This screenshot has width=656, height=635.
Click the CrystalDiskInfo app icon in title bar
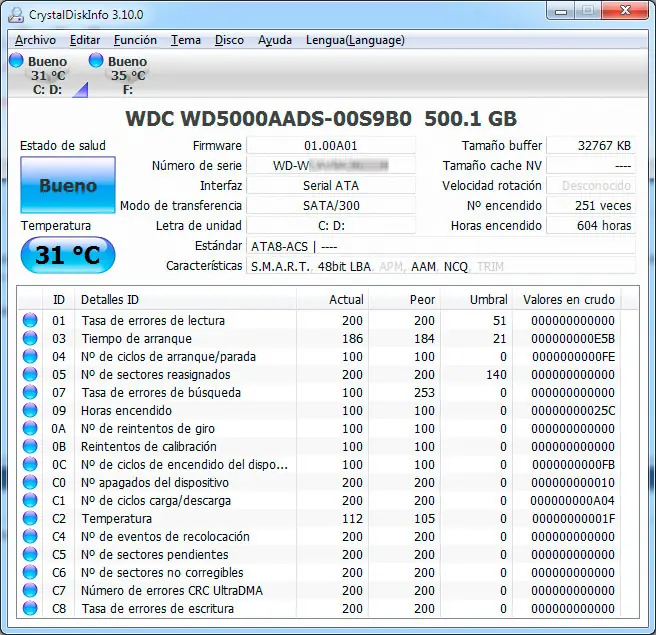click(x=16, y=15)
